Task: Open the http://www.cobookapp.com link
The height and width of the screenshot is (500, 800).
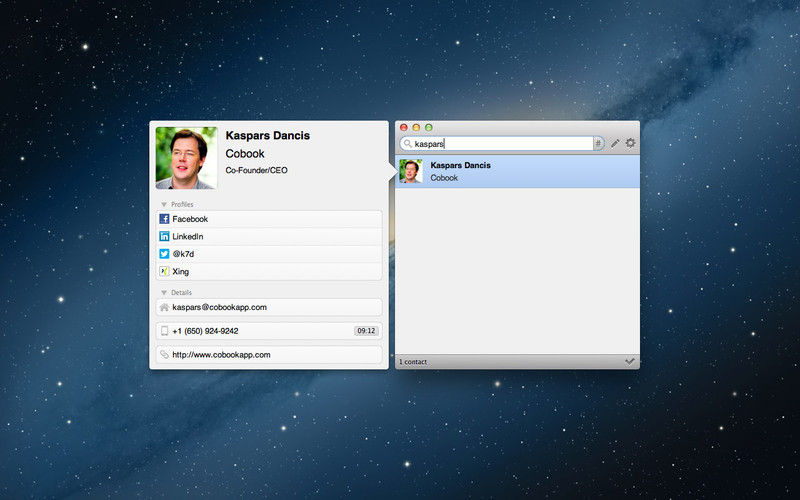Action: point(221,355)
